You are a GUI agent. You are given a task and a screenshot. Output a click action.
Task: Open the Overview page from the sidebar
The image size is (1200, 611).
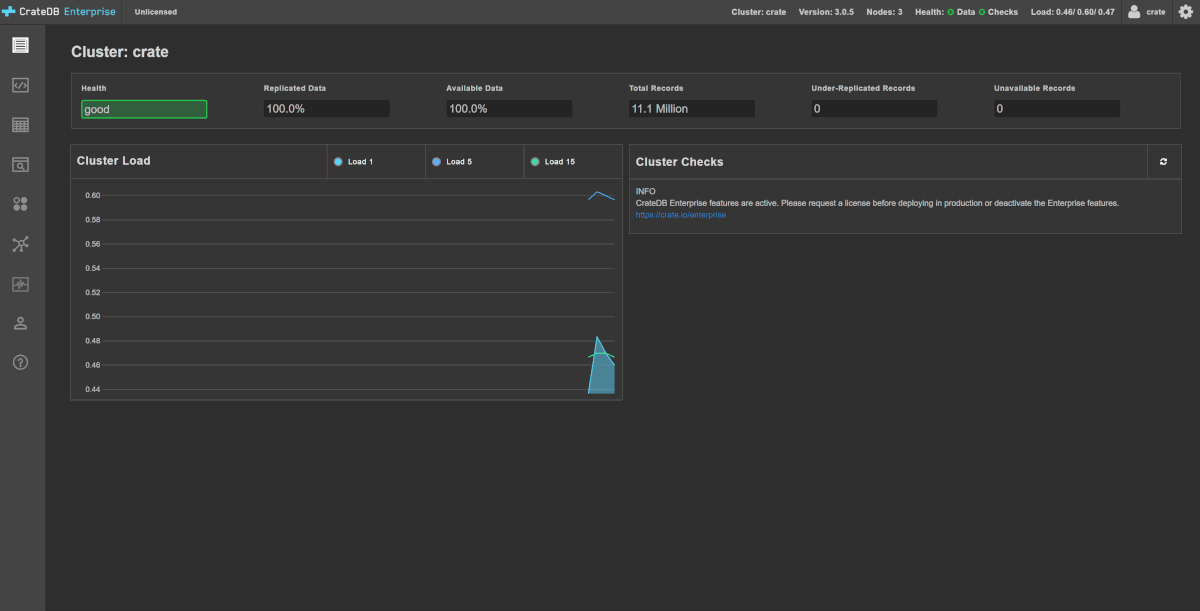21,45
